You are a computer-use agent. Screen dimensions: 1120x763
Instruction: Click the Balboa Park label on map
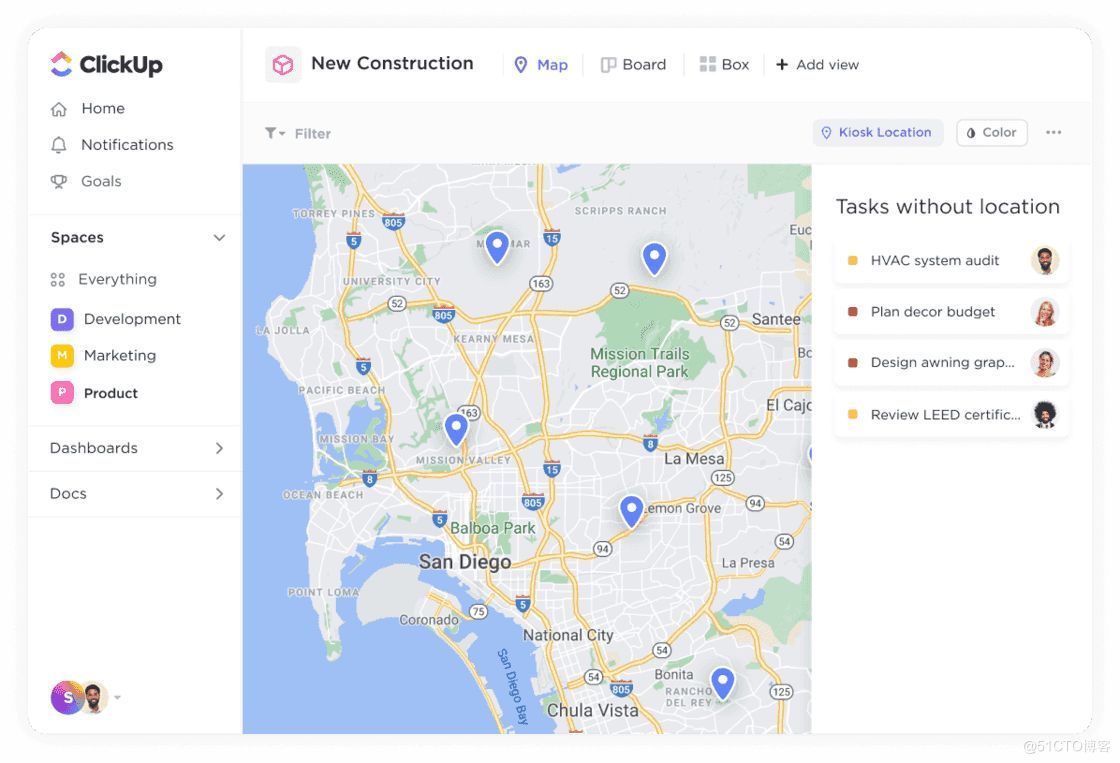tap(493, 529)
